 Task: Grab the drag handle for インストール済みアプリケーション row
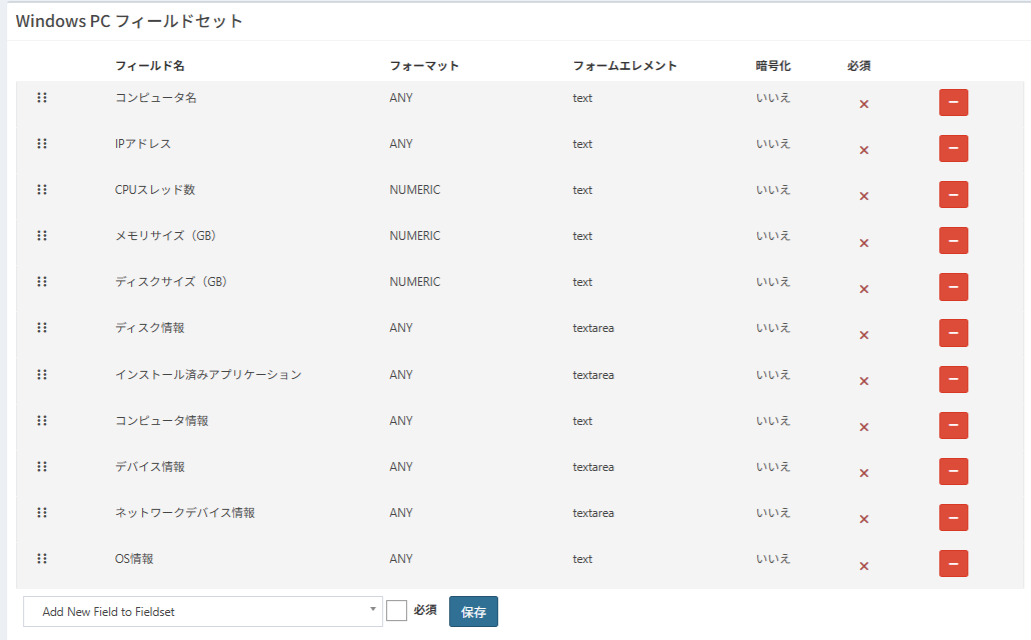click(42, 374)
